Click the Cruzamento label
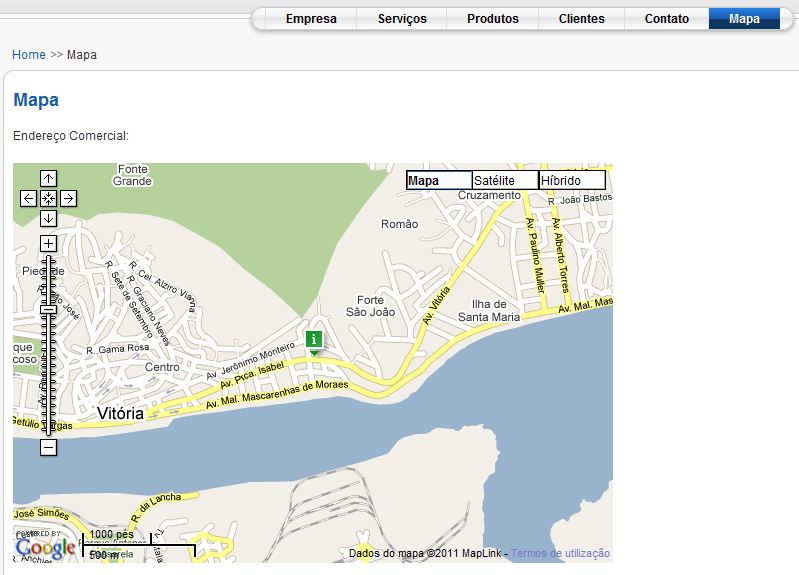The image size is (799, 575). tap(489, 195)
